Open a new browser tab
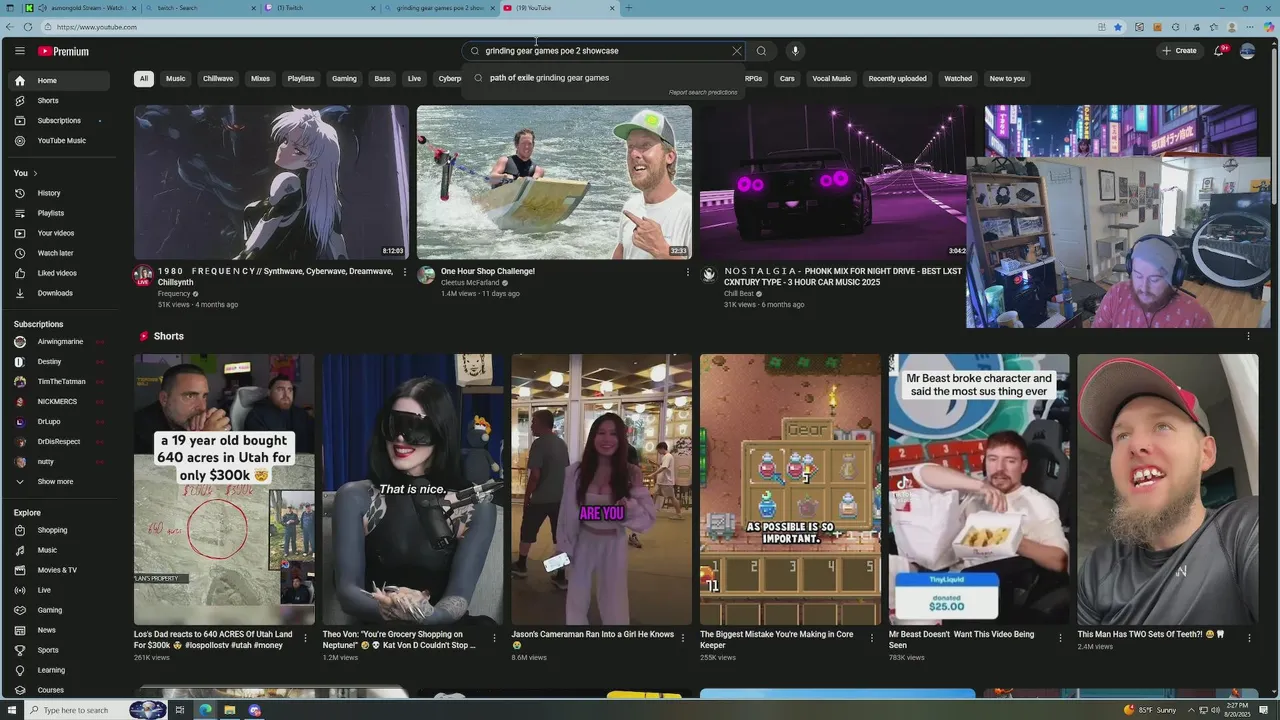This screenshot has height=720, width=1280. pos(628,8)
